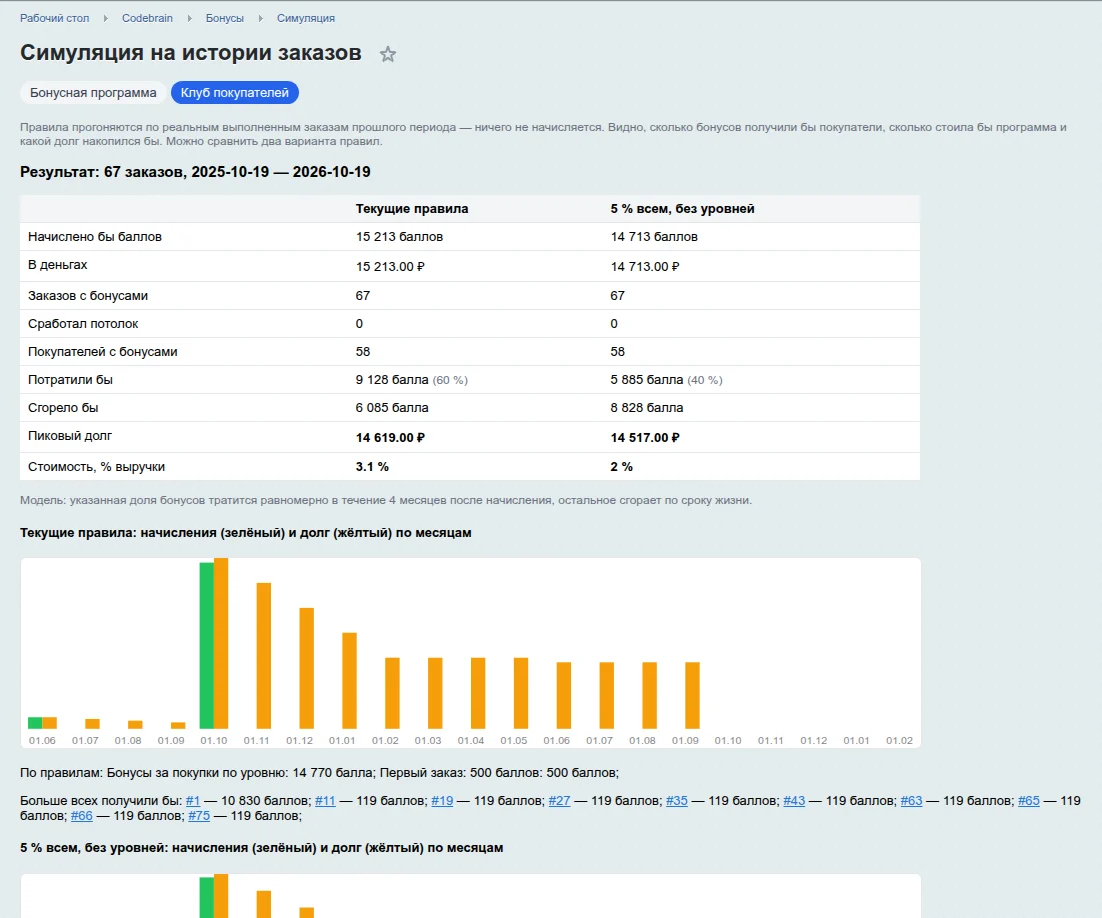Click arrow separator after Рабочий стол breadcrumb
This screenshot has height=918, width=1102.
pos(105,18)
